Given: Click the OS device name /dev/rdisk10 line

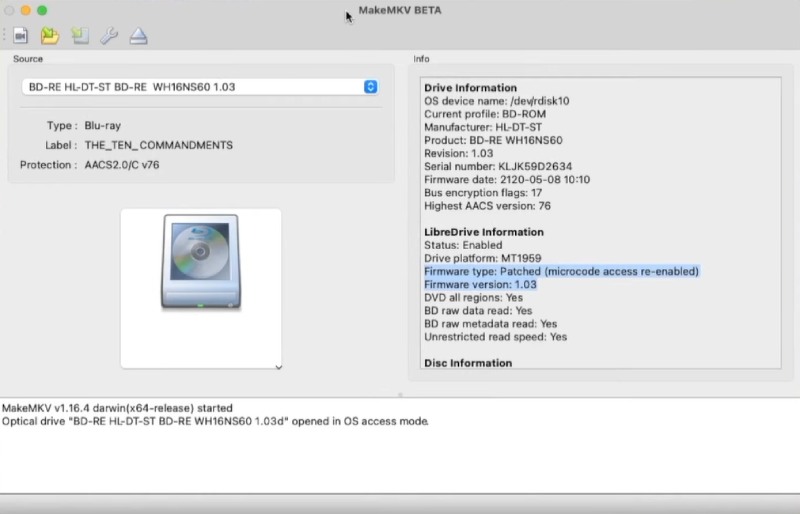Looking at the screenshot, I should point(496,101).
